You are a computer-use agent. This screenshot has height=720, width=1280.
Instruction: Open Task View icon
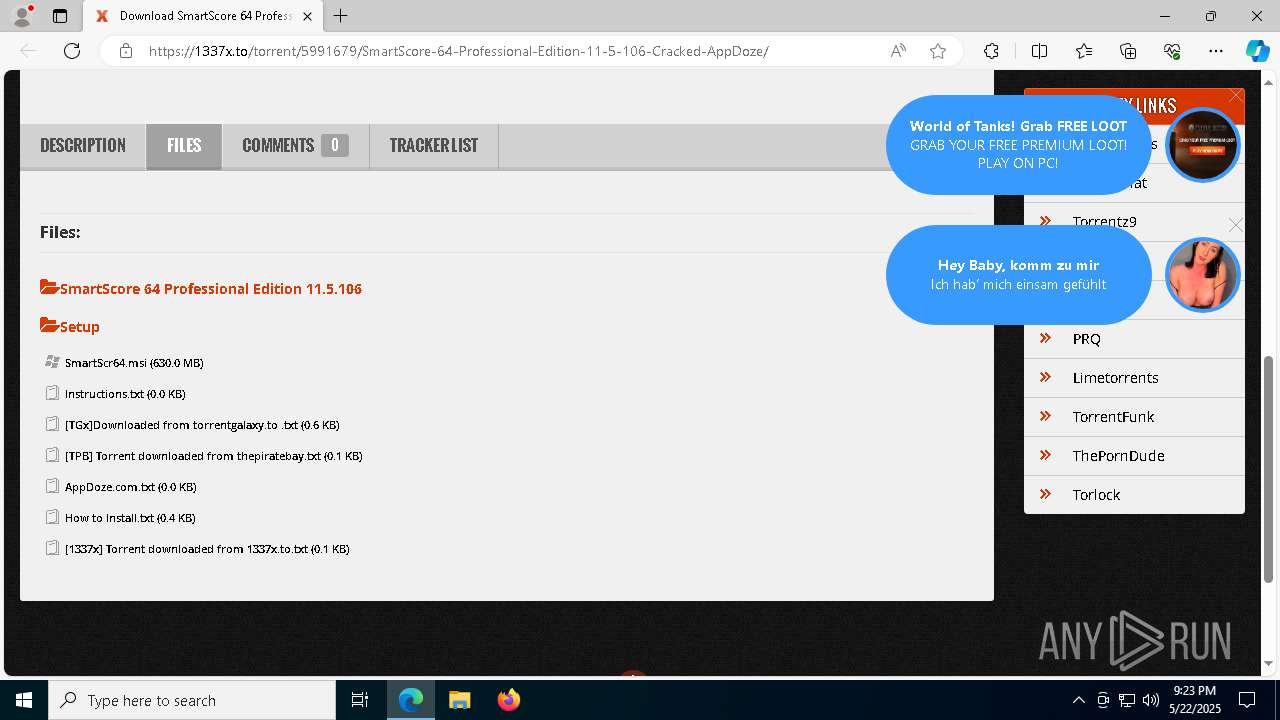(360, 700)
